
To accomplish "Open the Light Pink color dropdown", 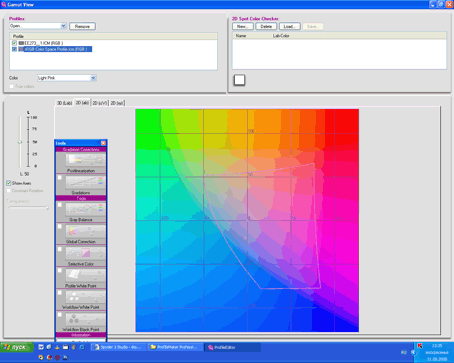I will coord(93,78).
